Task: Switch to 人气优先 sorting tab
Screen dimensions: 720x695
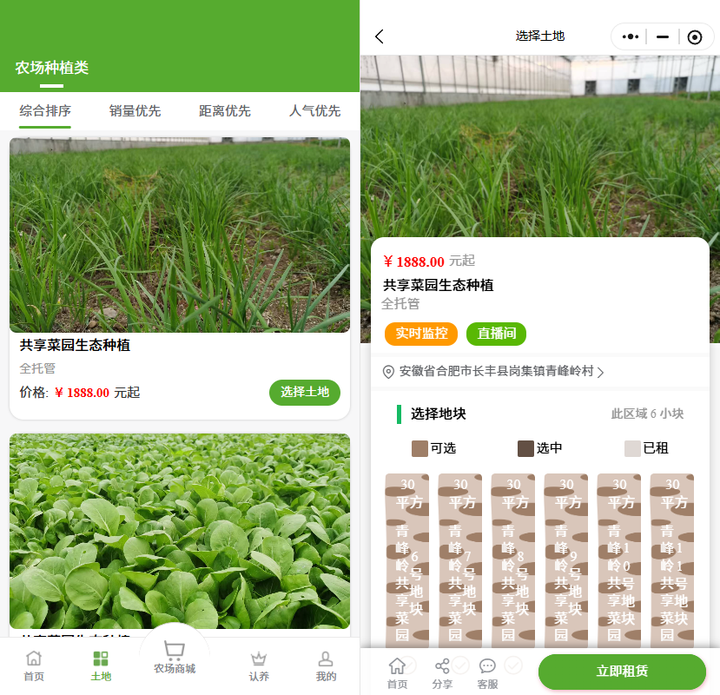Action: (x=315, y=111)
